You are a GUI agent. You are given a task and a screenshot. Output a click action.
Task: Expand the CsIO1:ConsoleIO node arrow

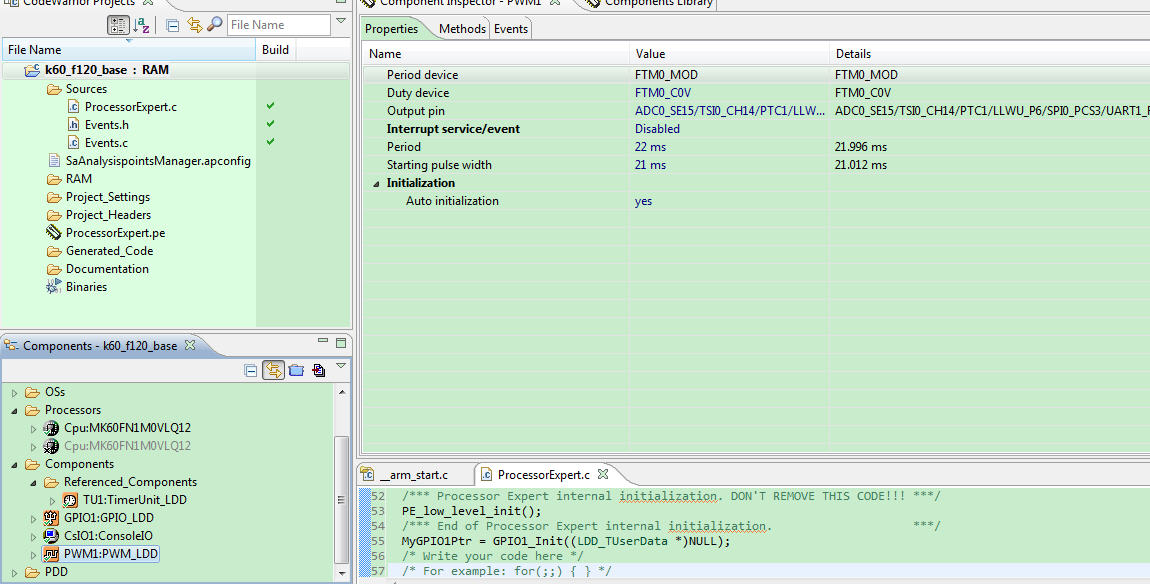coord(34,536)
